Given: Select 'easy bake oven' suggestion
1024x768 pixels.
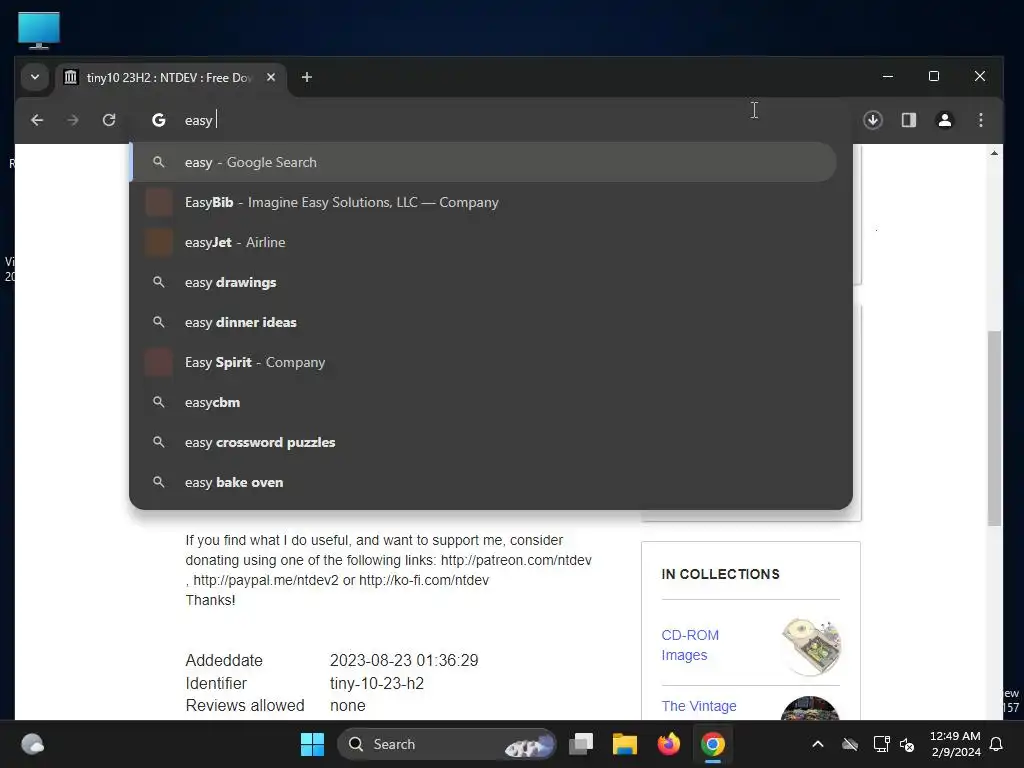Looking at the screenshot, I should coord(483,483).
